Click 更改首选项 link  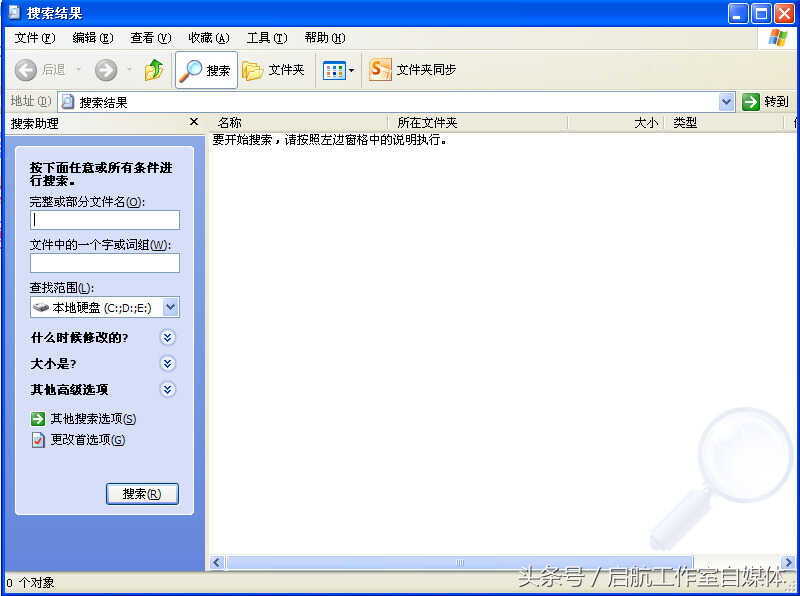pos(88,440)
